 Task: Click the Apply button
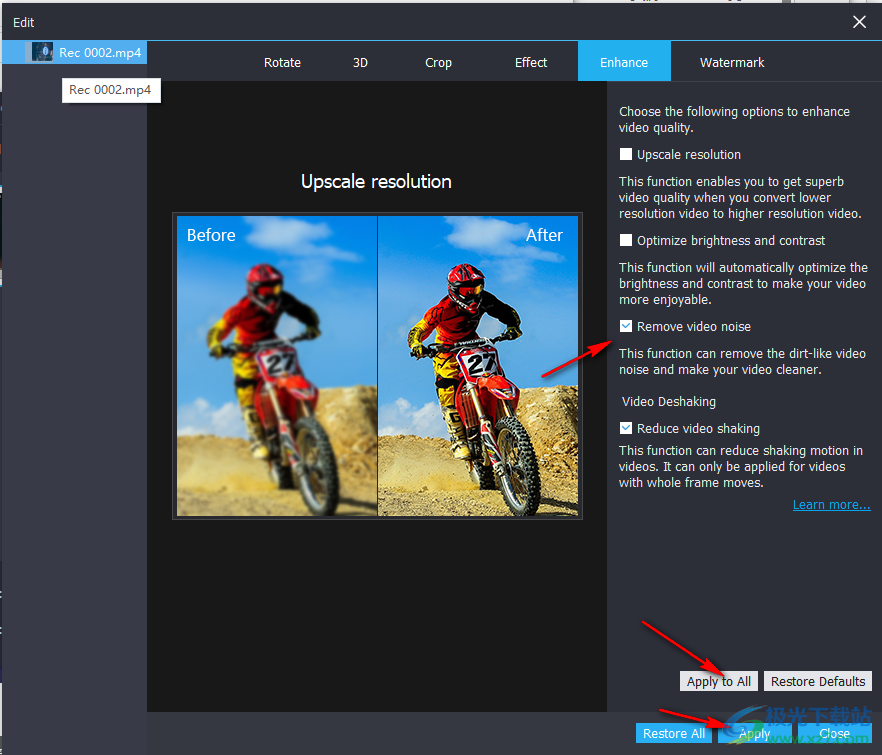pos(754,733)
